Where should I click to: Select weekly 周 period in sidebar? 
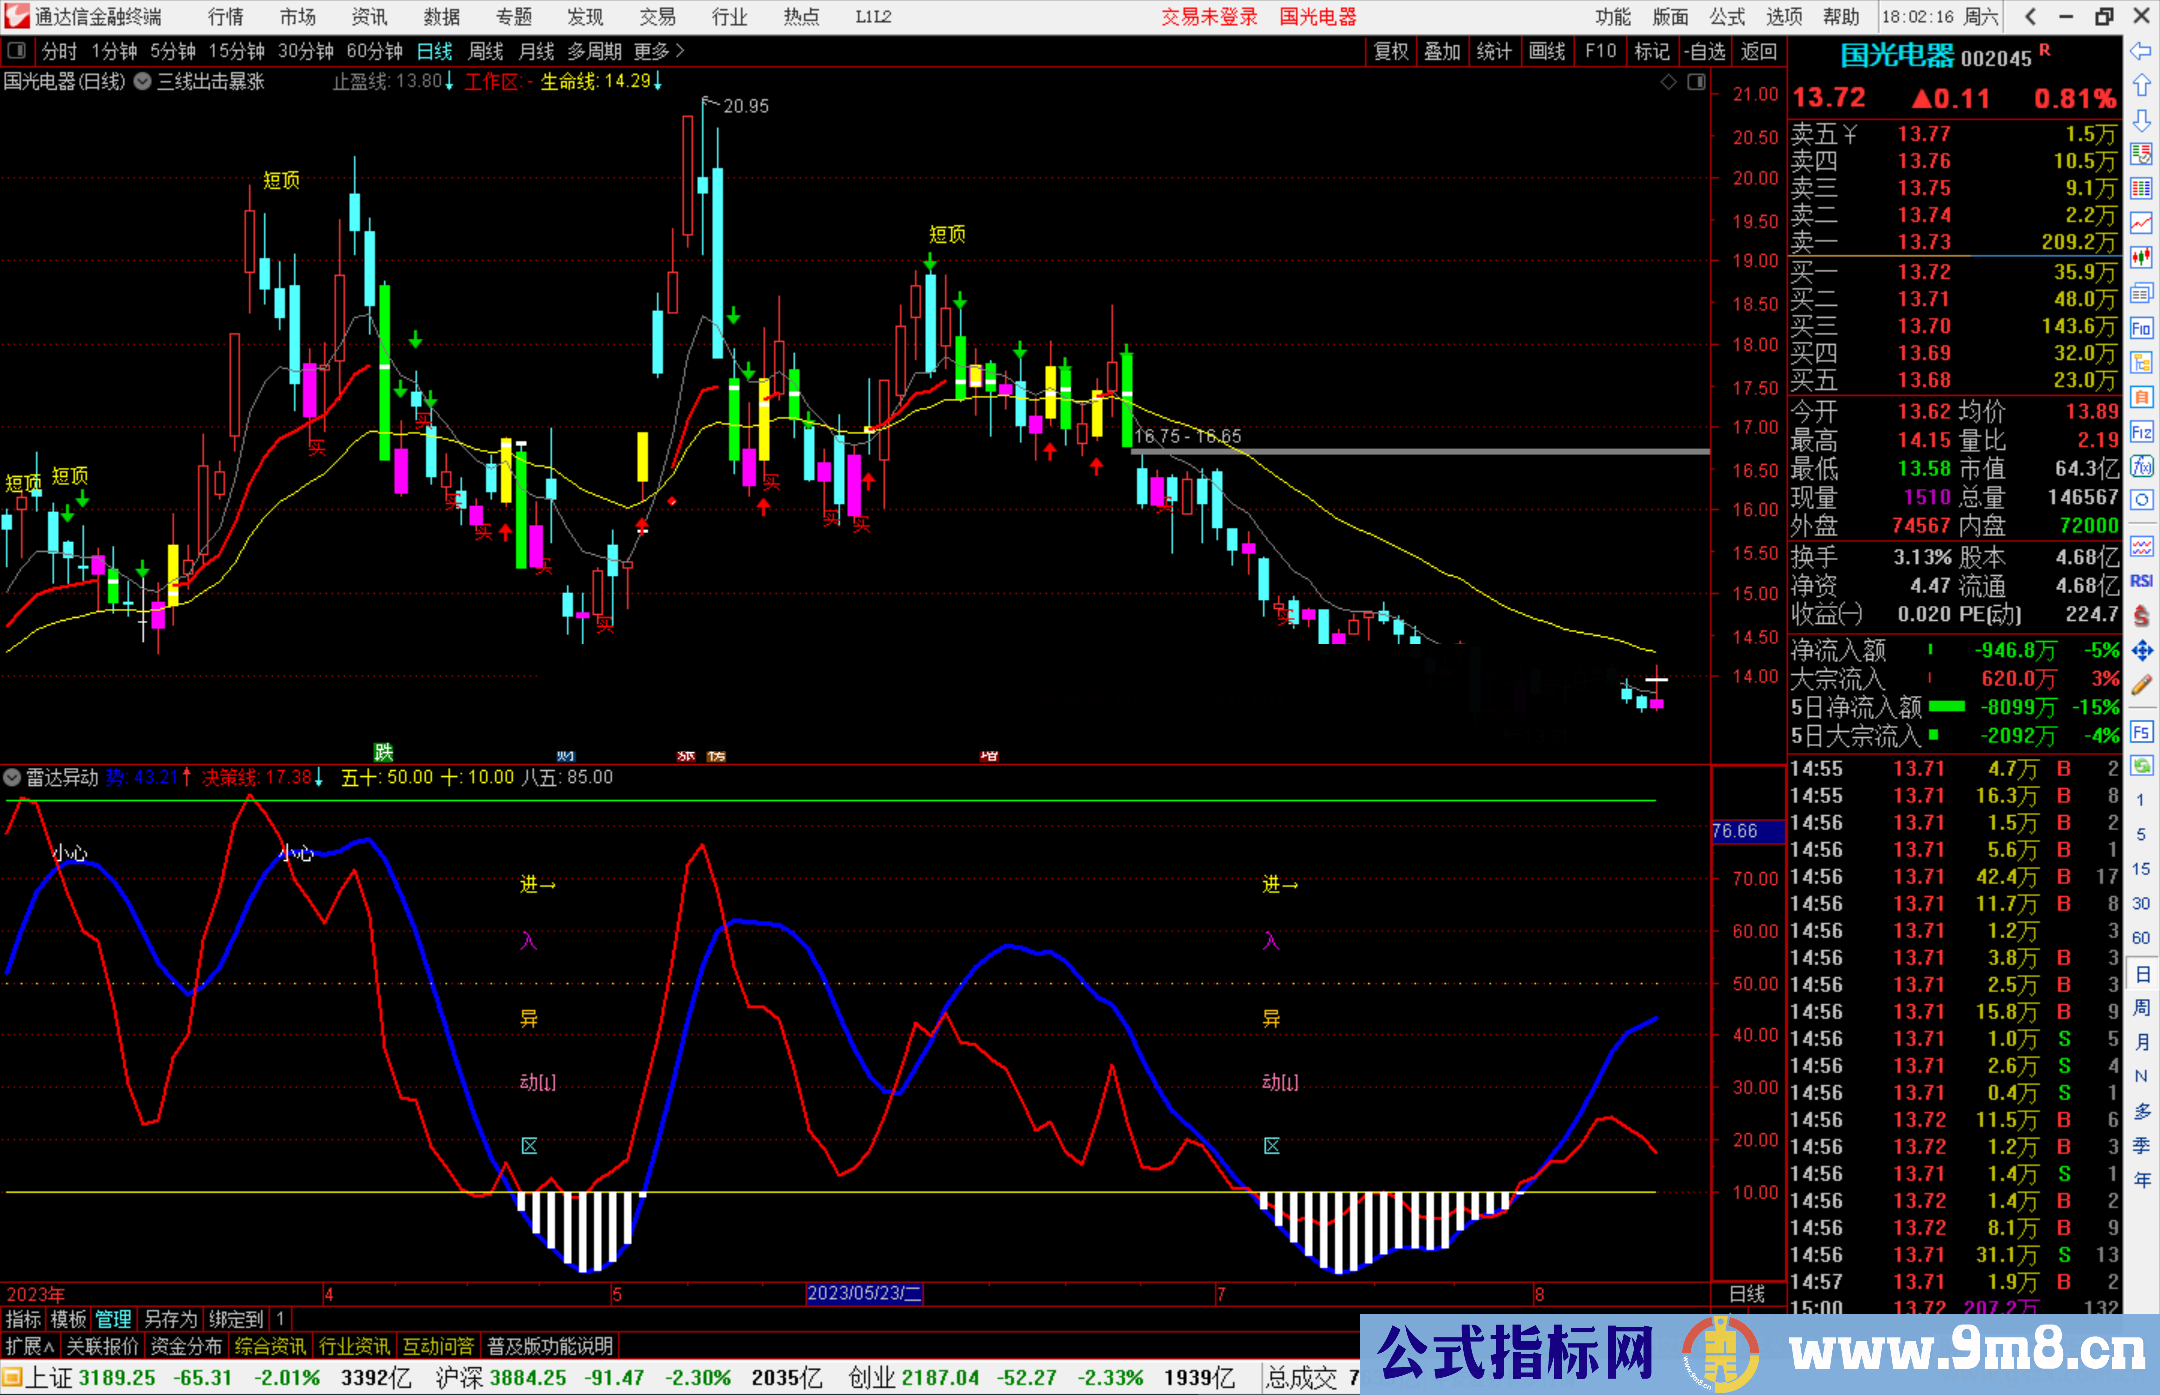[2141, 1008]
